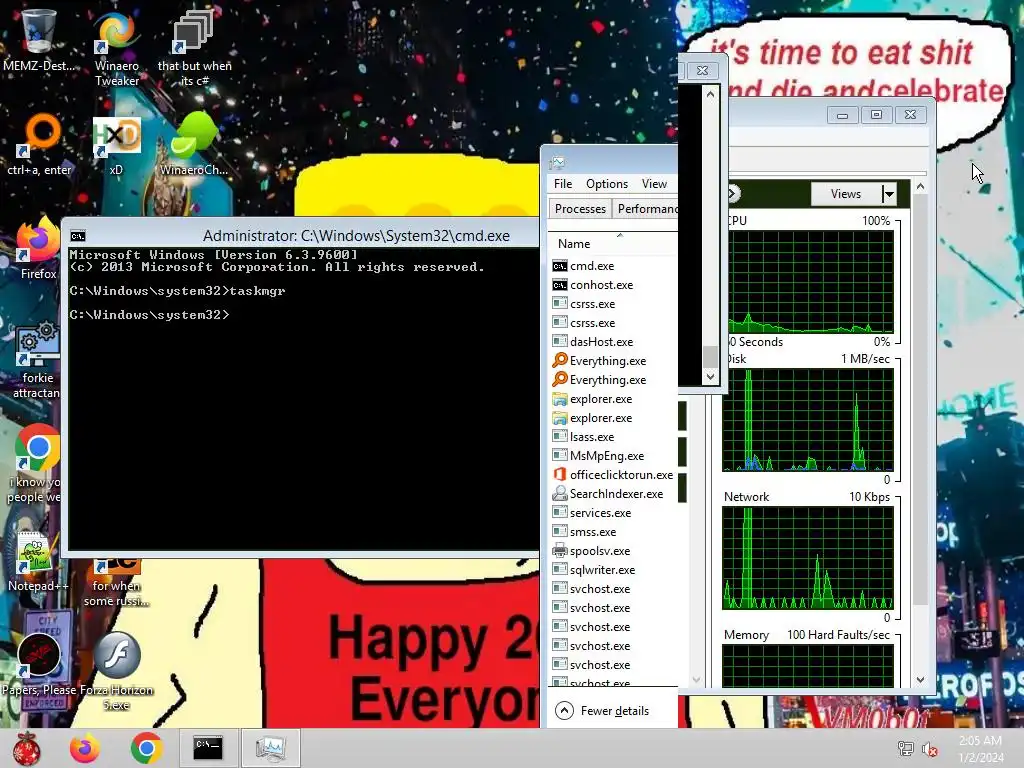Click the cmd.exe title bar system icon
Image resolution: width=1024 pixels, height=768 pixels.
click(x=78, y=236)
